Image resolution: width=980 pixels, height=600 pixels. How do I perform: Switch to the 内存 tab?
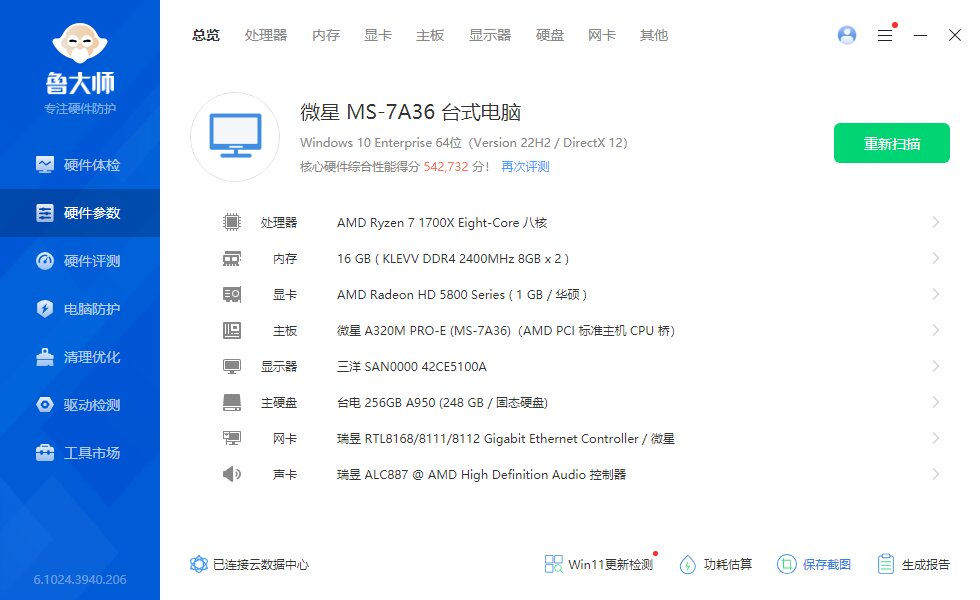[326, 36]
